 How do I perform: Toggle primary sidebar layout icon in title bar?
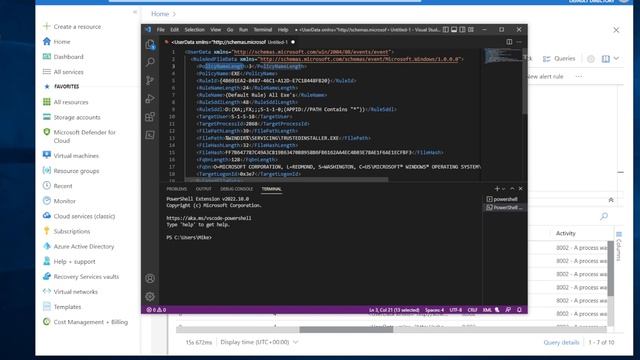pos(446,29)
